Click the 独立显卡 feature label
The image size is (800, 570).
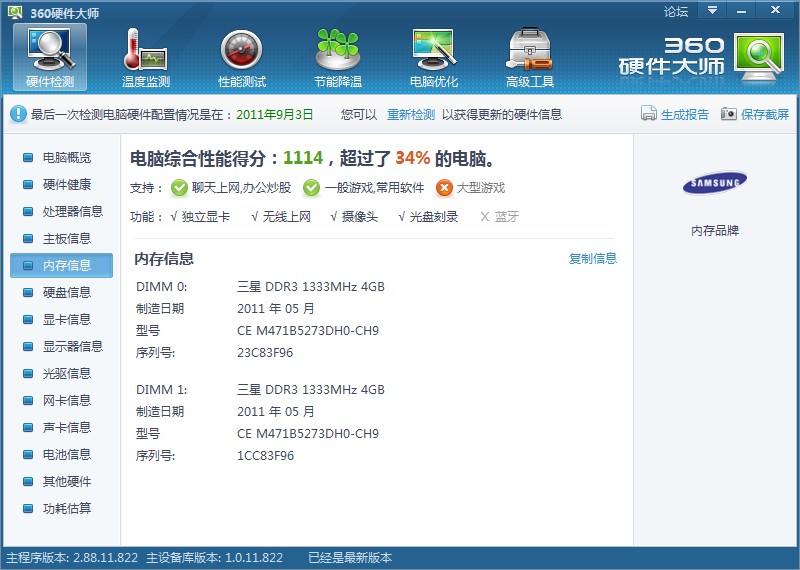click(206, 217)
